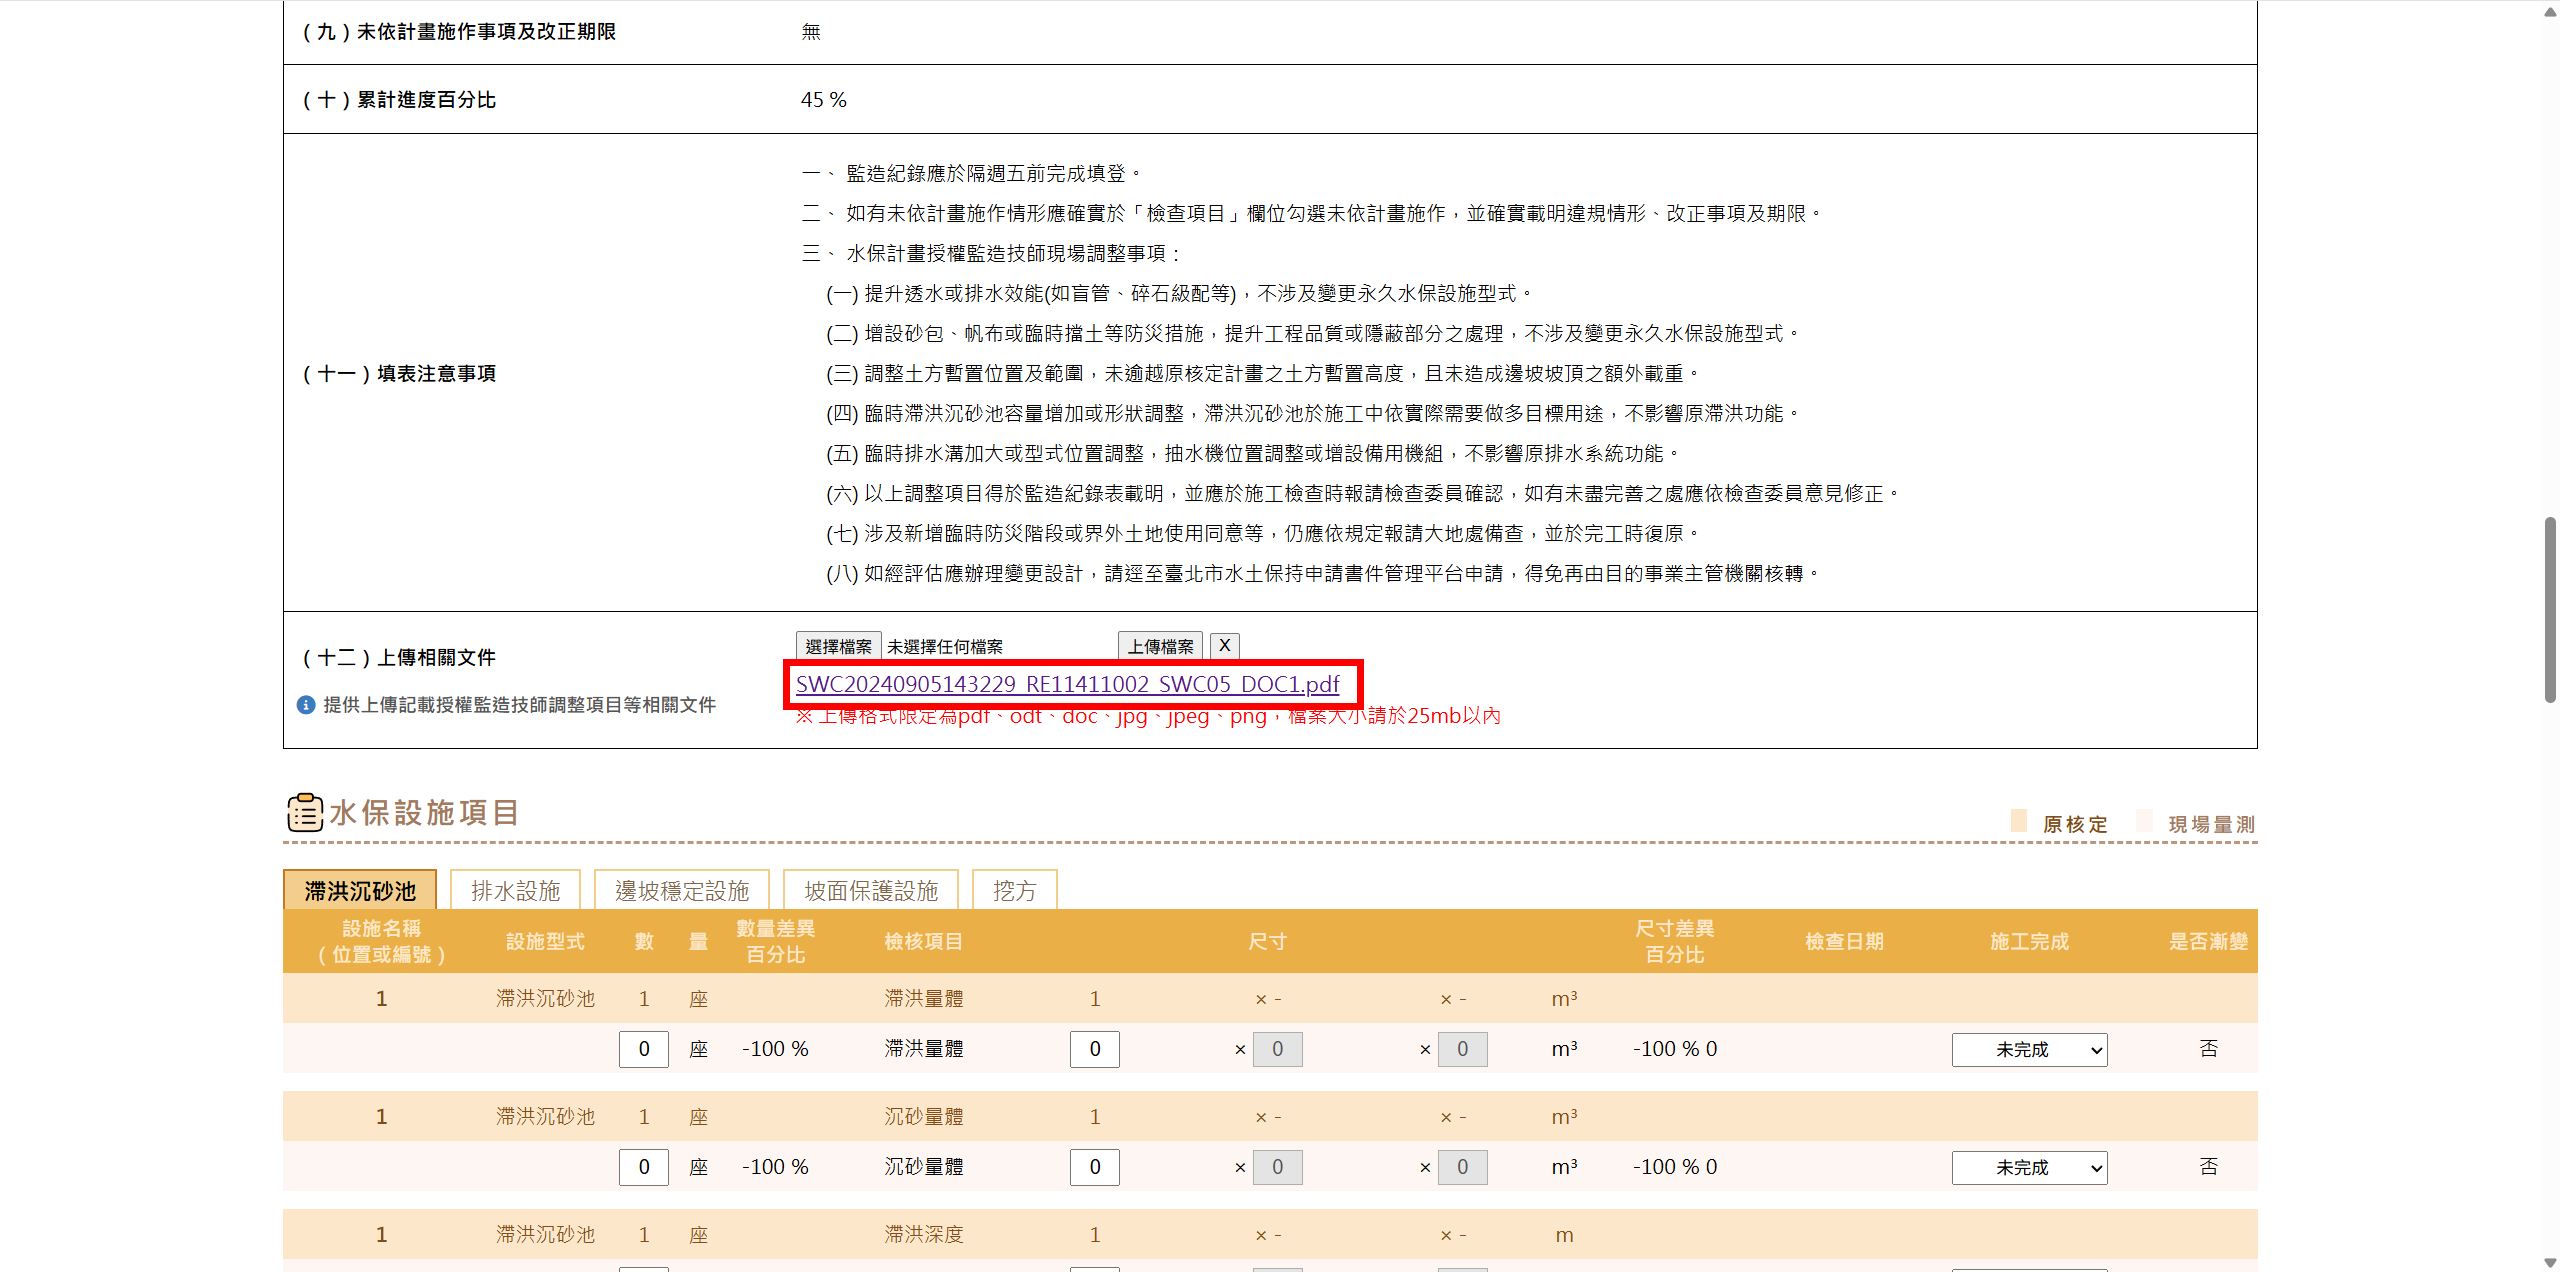Click the page vertical scrollbar thumb

[2550, 610]
